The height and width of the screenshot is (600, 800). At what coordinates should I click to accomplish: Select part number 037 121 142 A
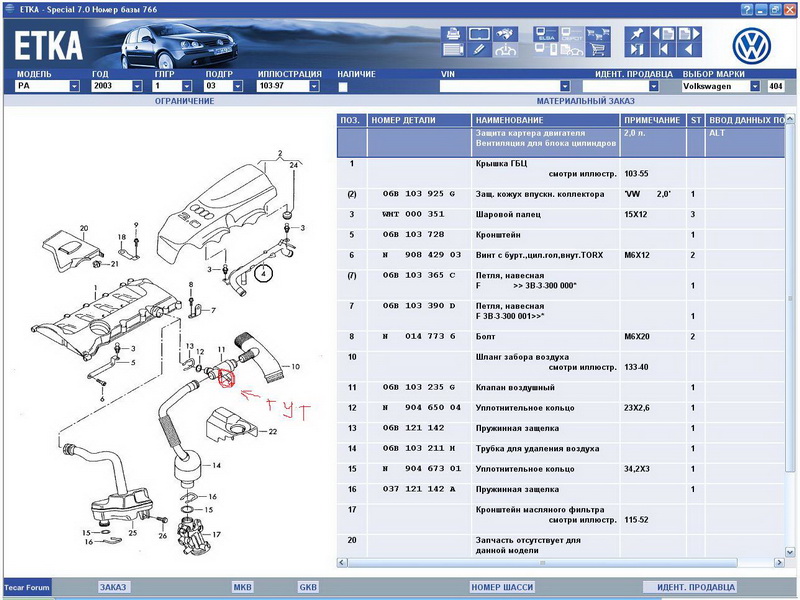tap(419, 489)
